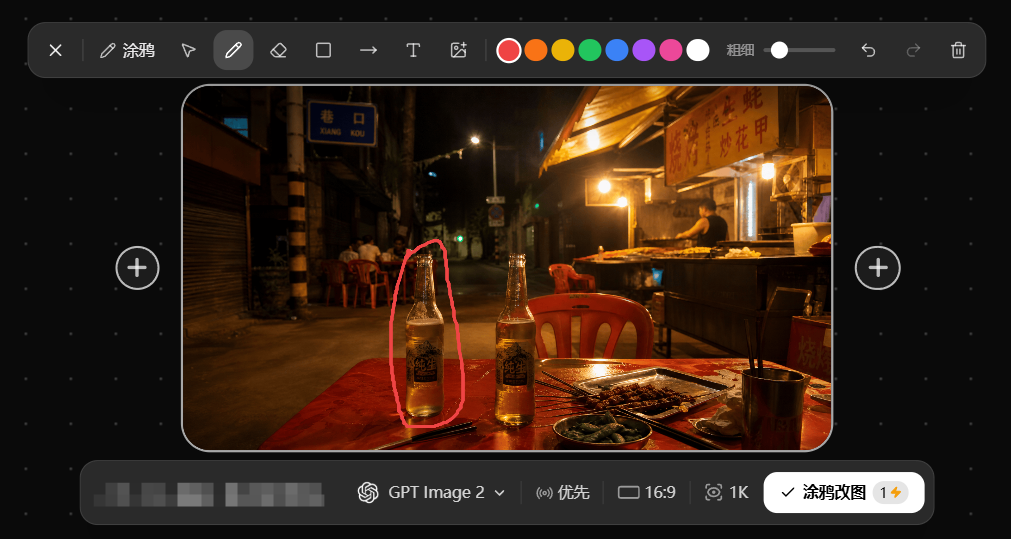This screenshot has width=1011, height=539.
Task: Select the text T tool
Action: [x=413, y=50]
